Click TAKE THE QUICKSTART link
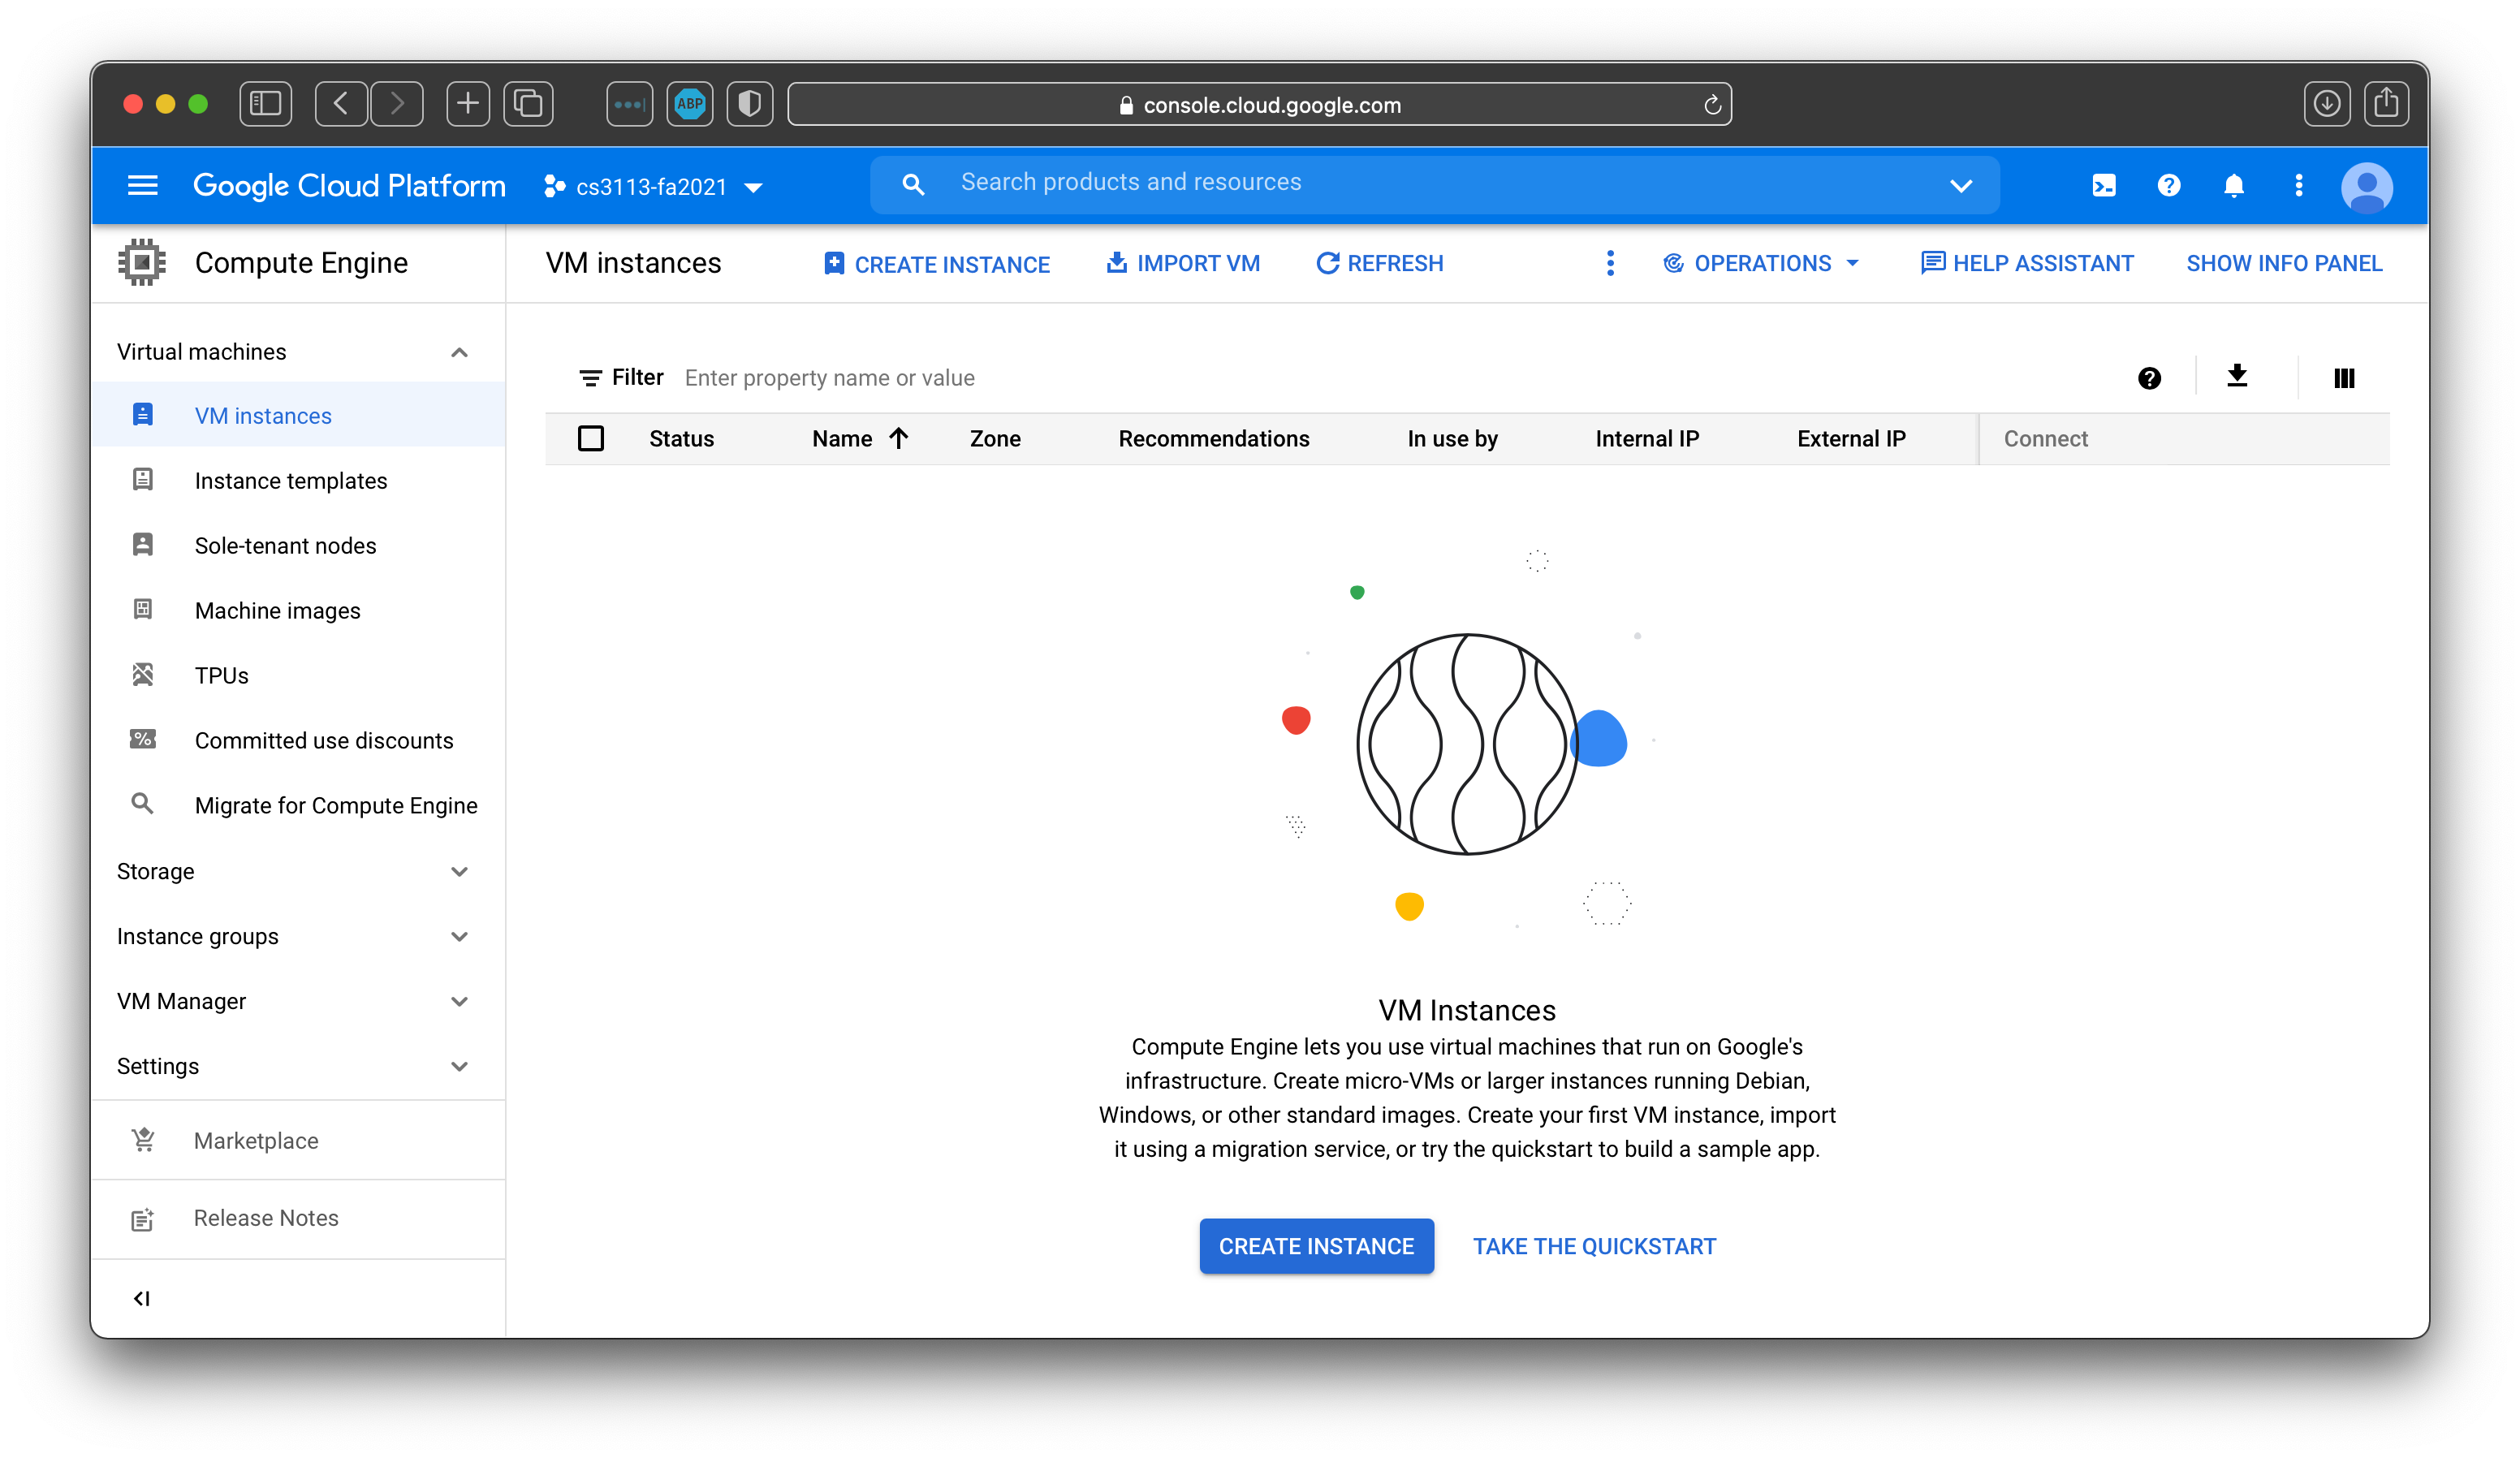 pyautogui.click(x=1594, y=1246)
